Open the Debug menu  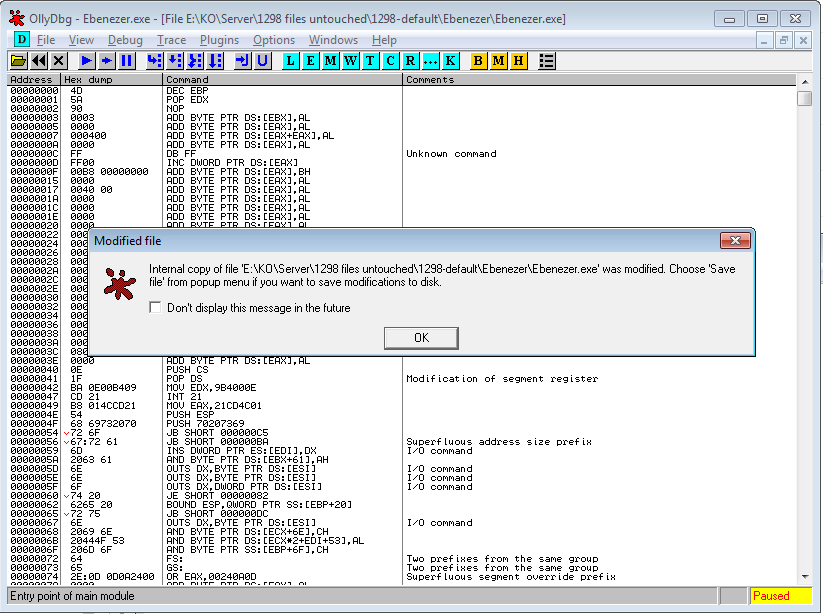pos(125,40)
